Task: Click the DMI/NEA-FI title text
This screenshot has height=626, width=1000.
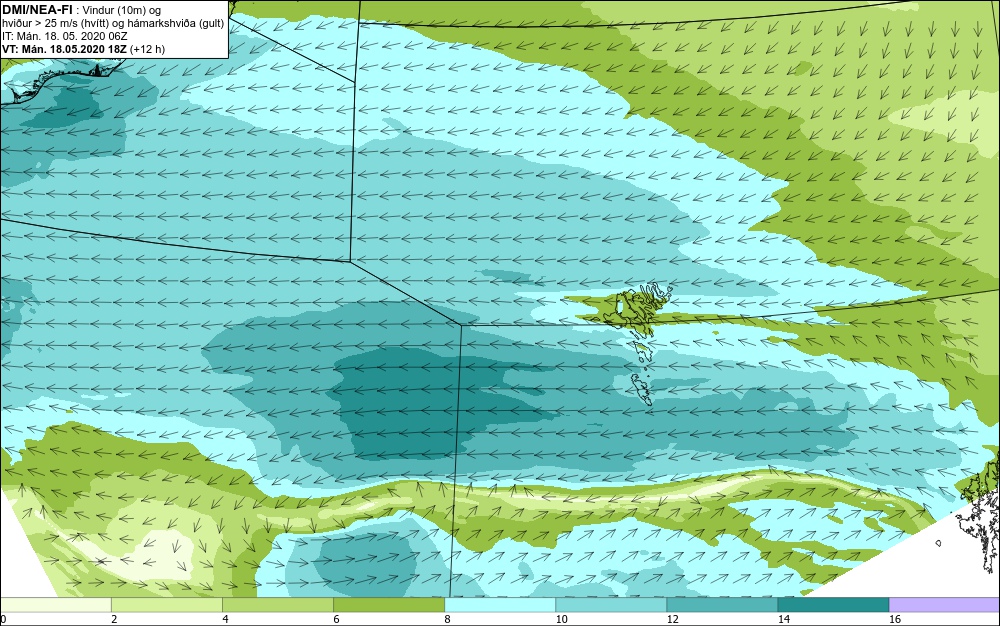Action: (x=37, y=10)
